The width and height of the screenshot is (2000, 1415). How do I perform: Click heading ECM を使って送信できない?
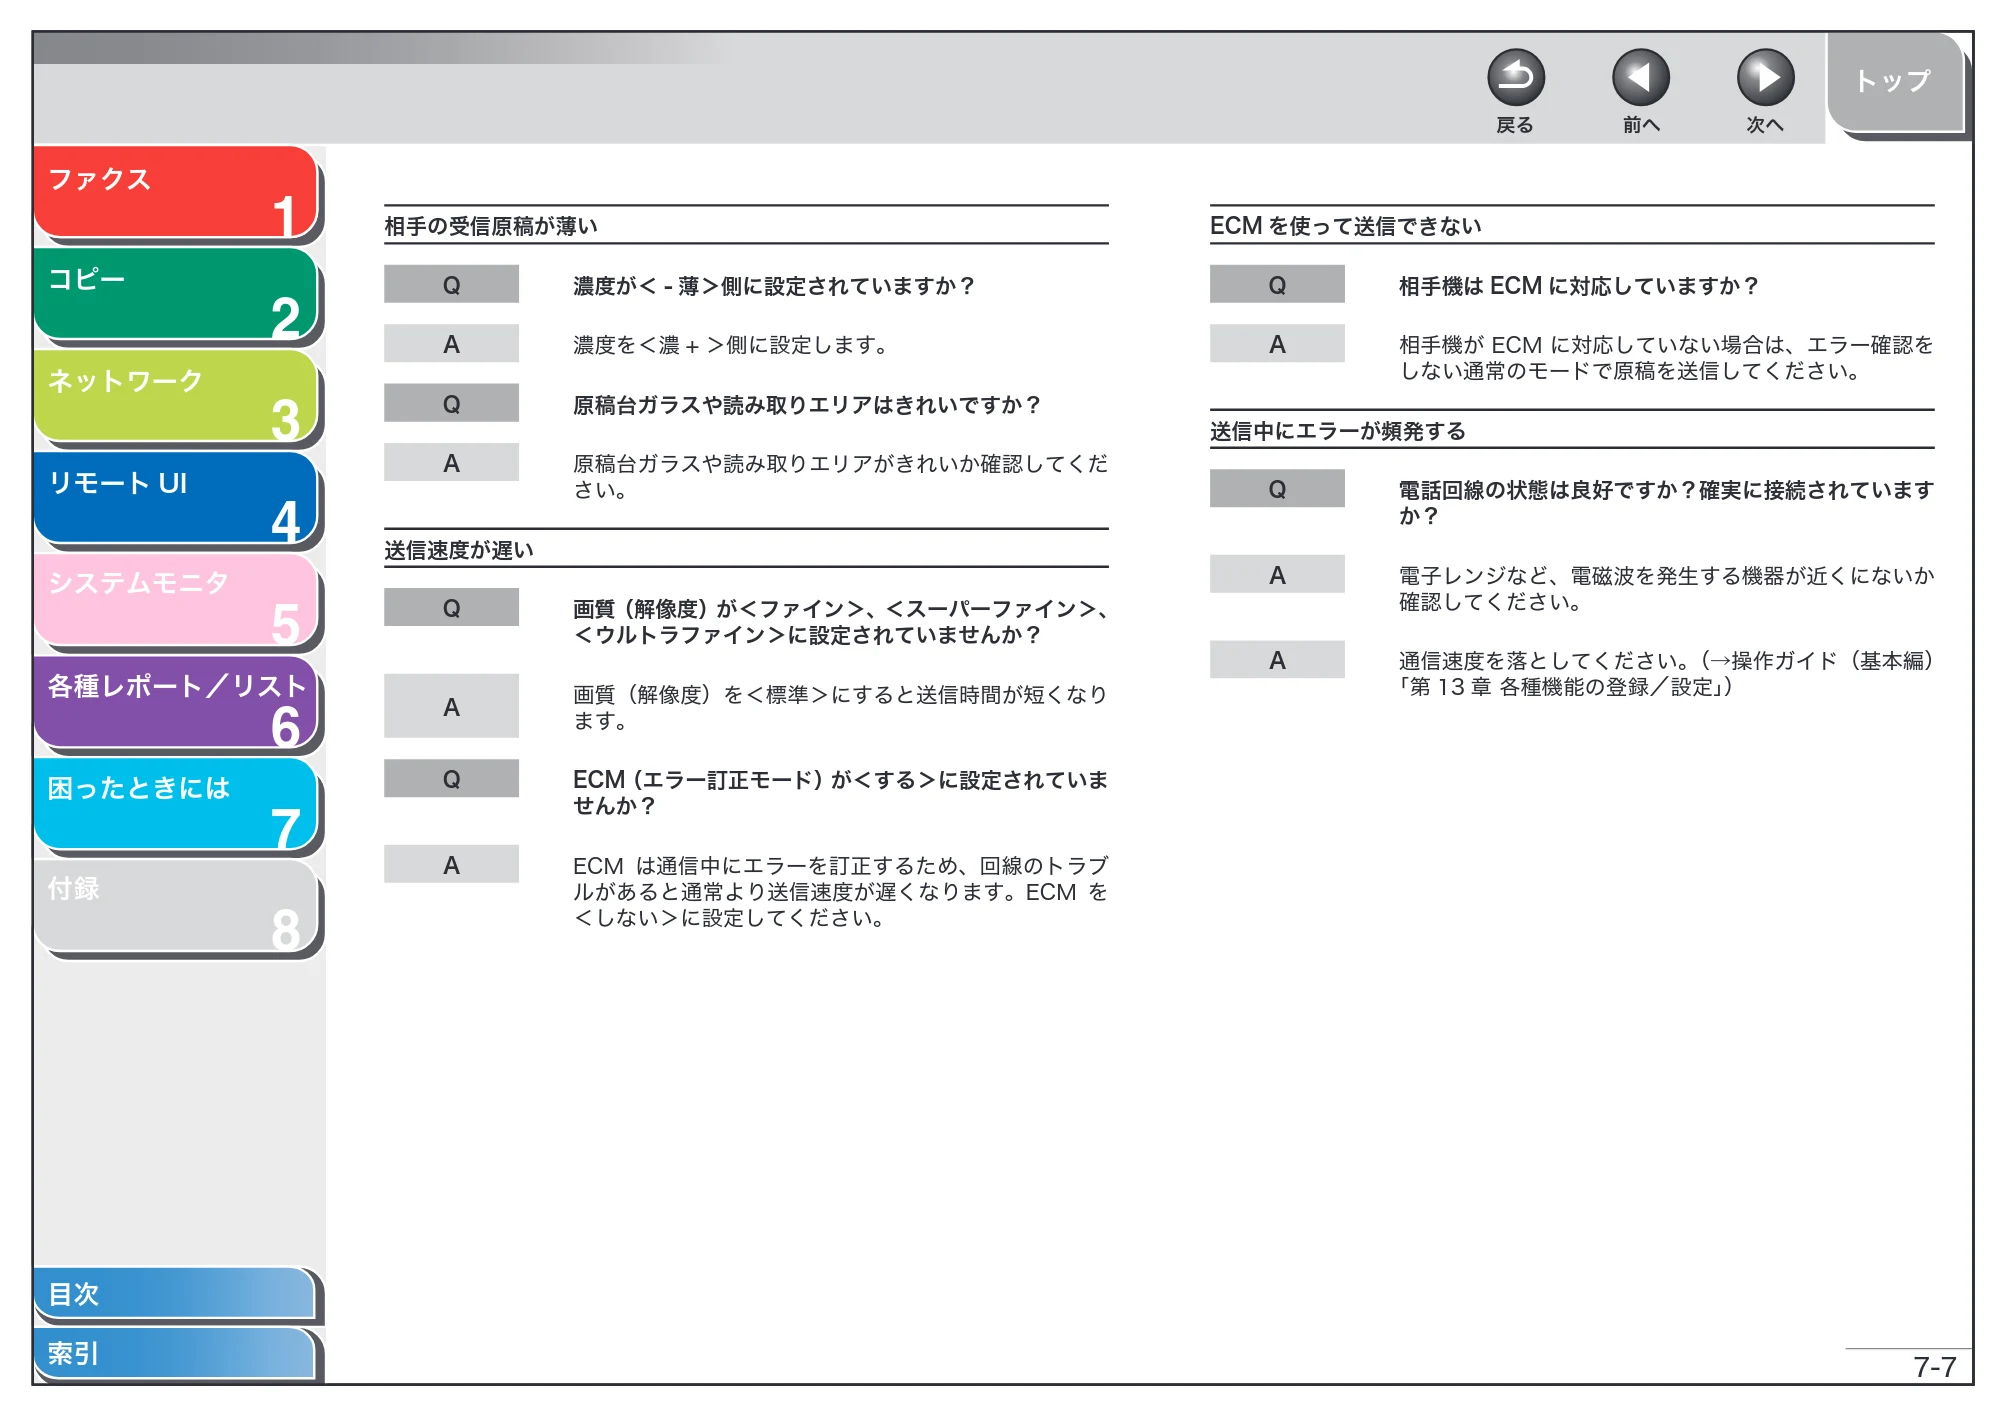1345,226
